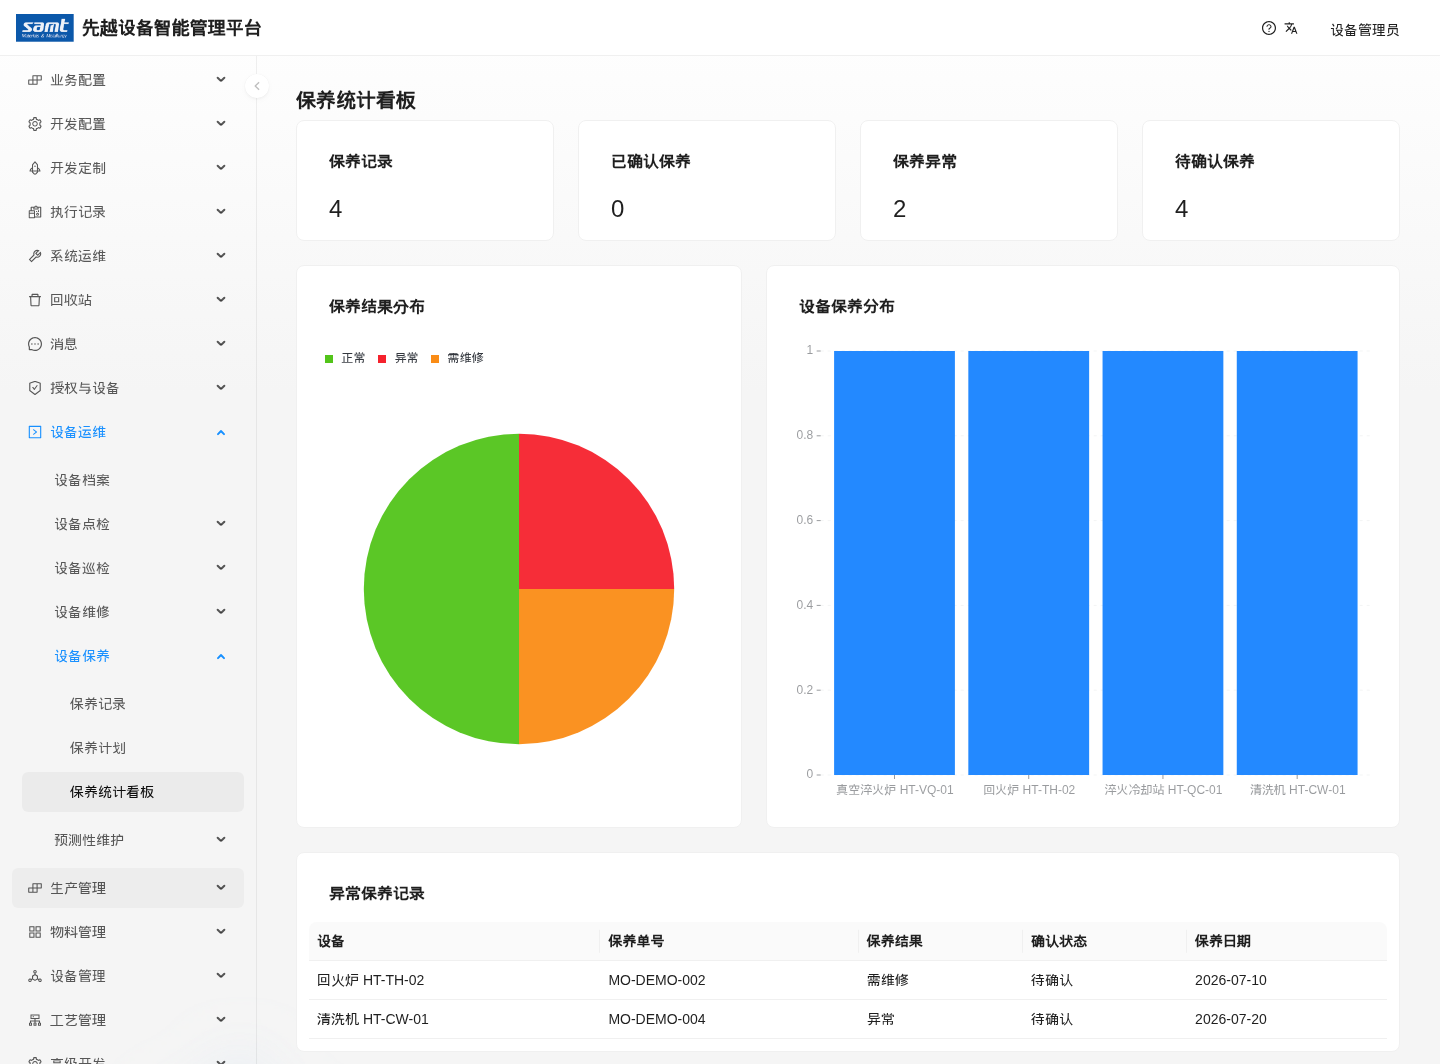Click the 回火炉 HT-TH-02 bar
Screen dimensions: 1440x1064
click(x=1028, y=563)
